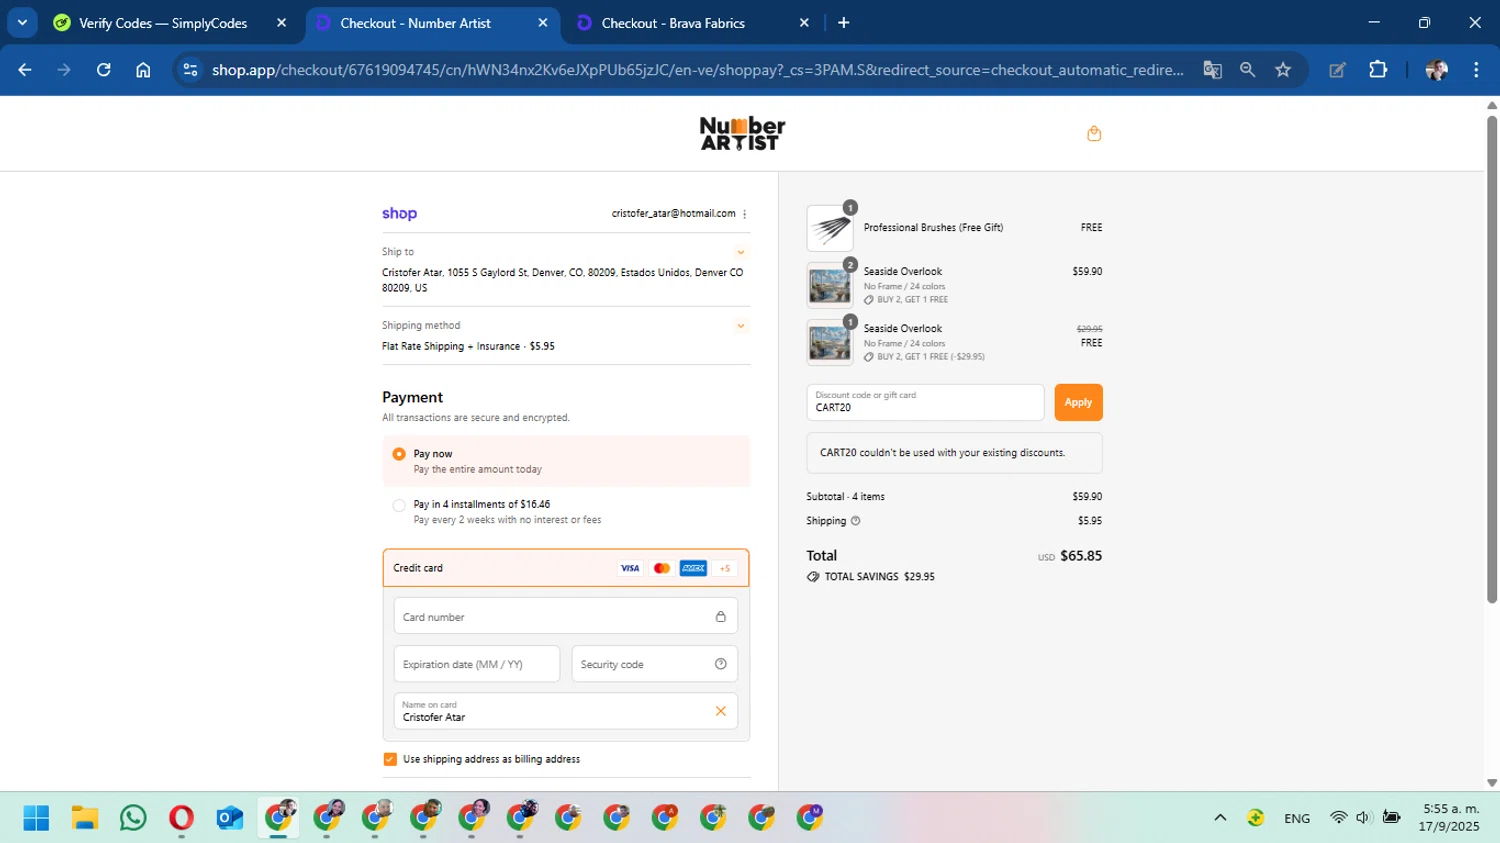
Task: Click the American Express icon
Action: [x=693, y=568]
